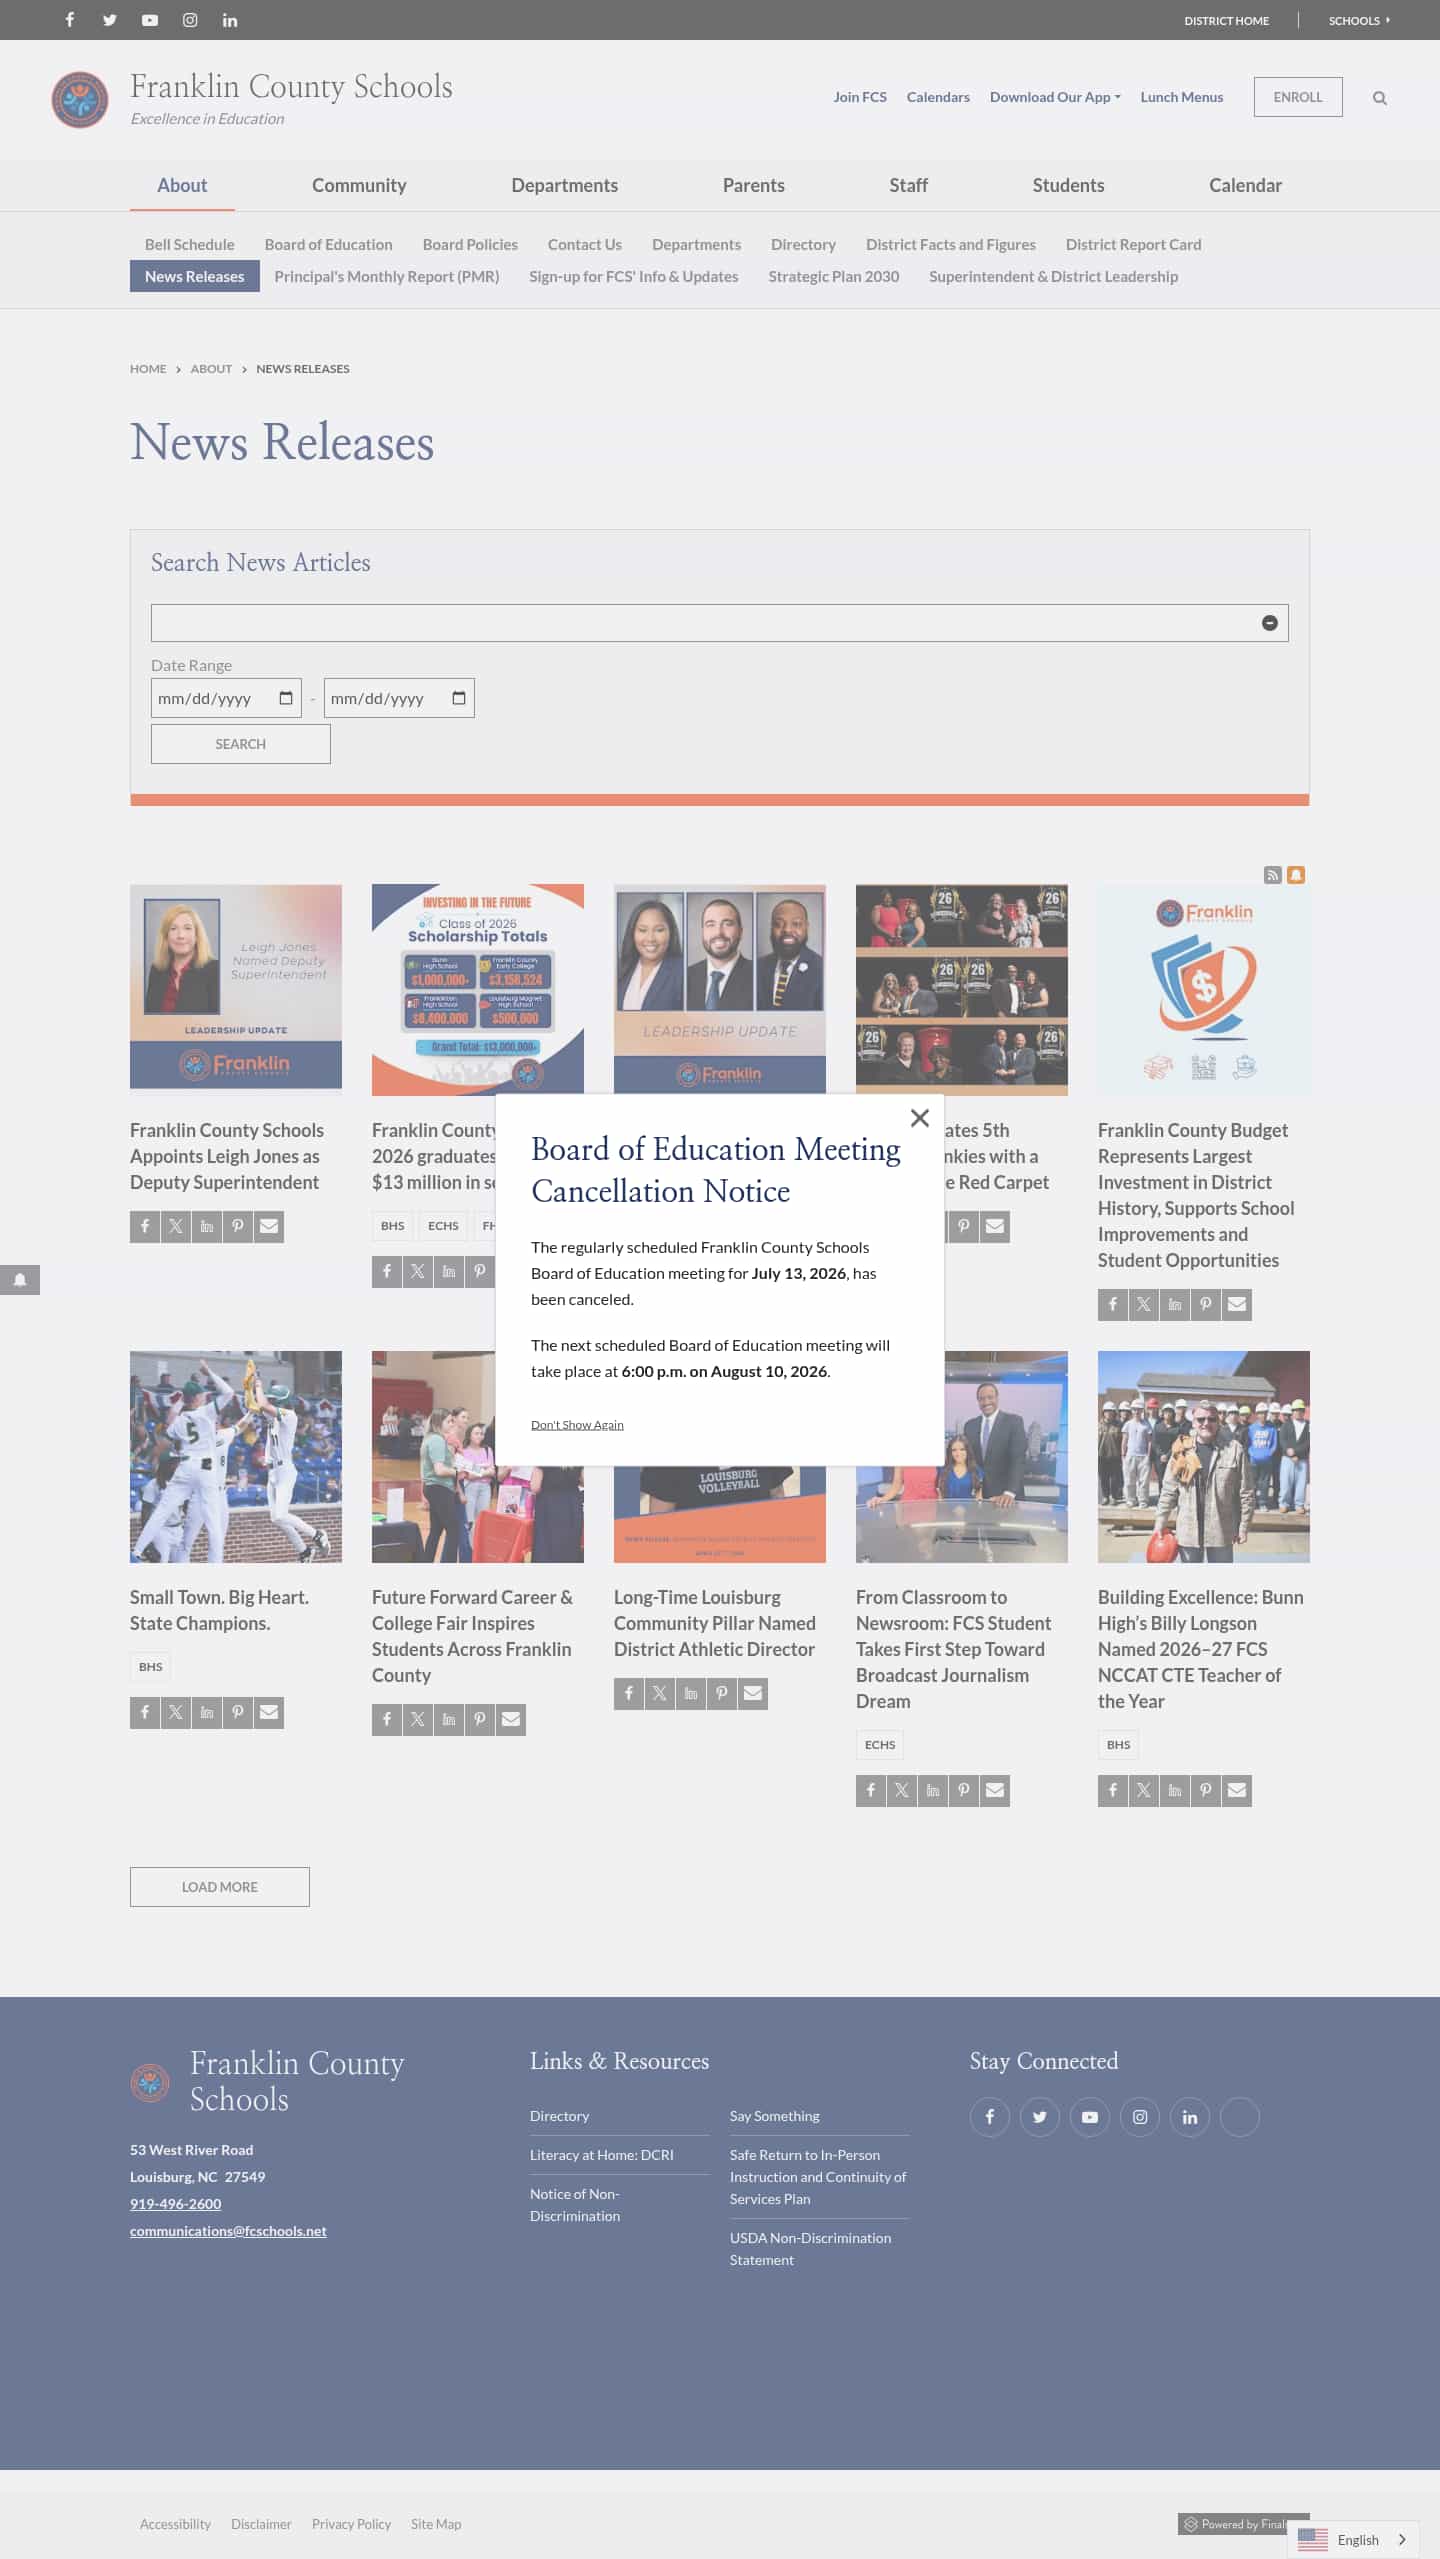Email the Franklin County Budget article
This screenshot has width=1440, height=2559.
point(1237,1305)
